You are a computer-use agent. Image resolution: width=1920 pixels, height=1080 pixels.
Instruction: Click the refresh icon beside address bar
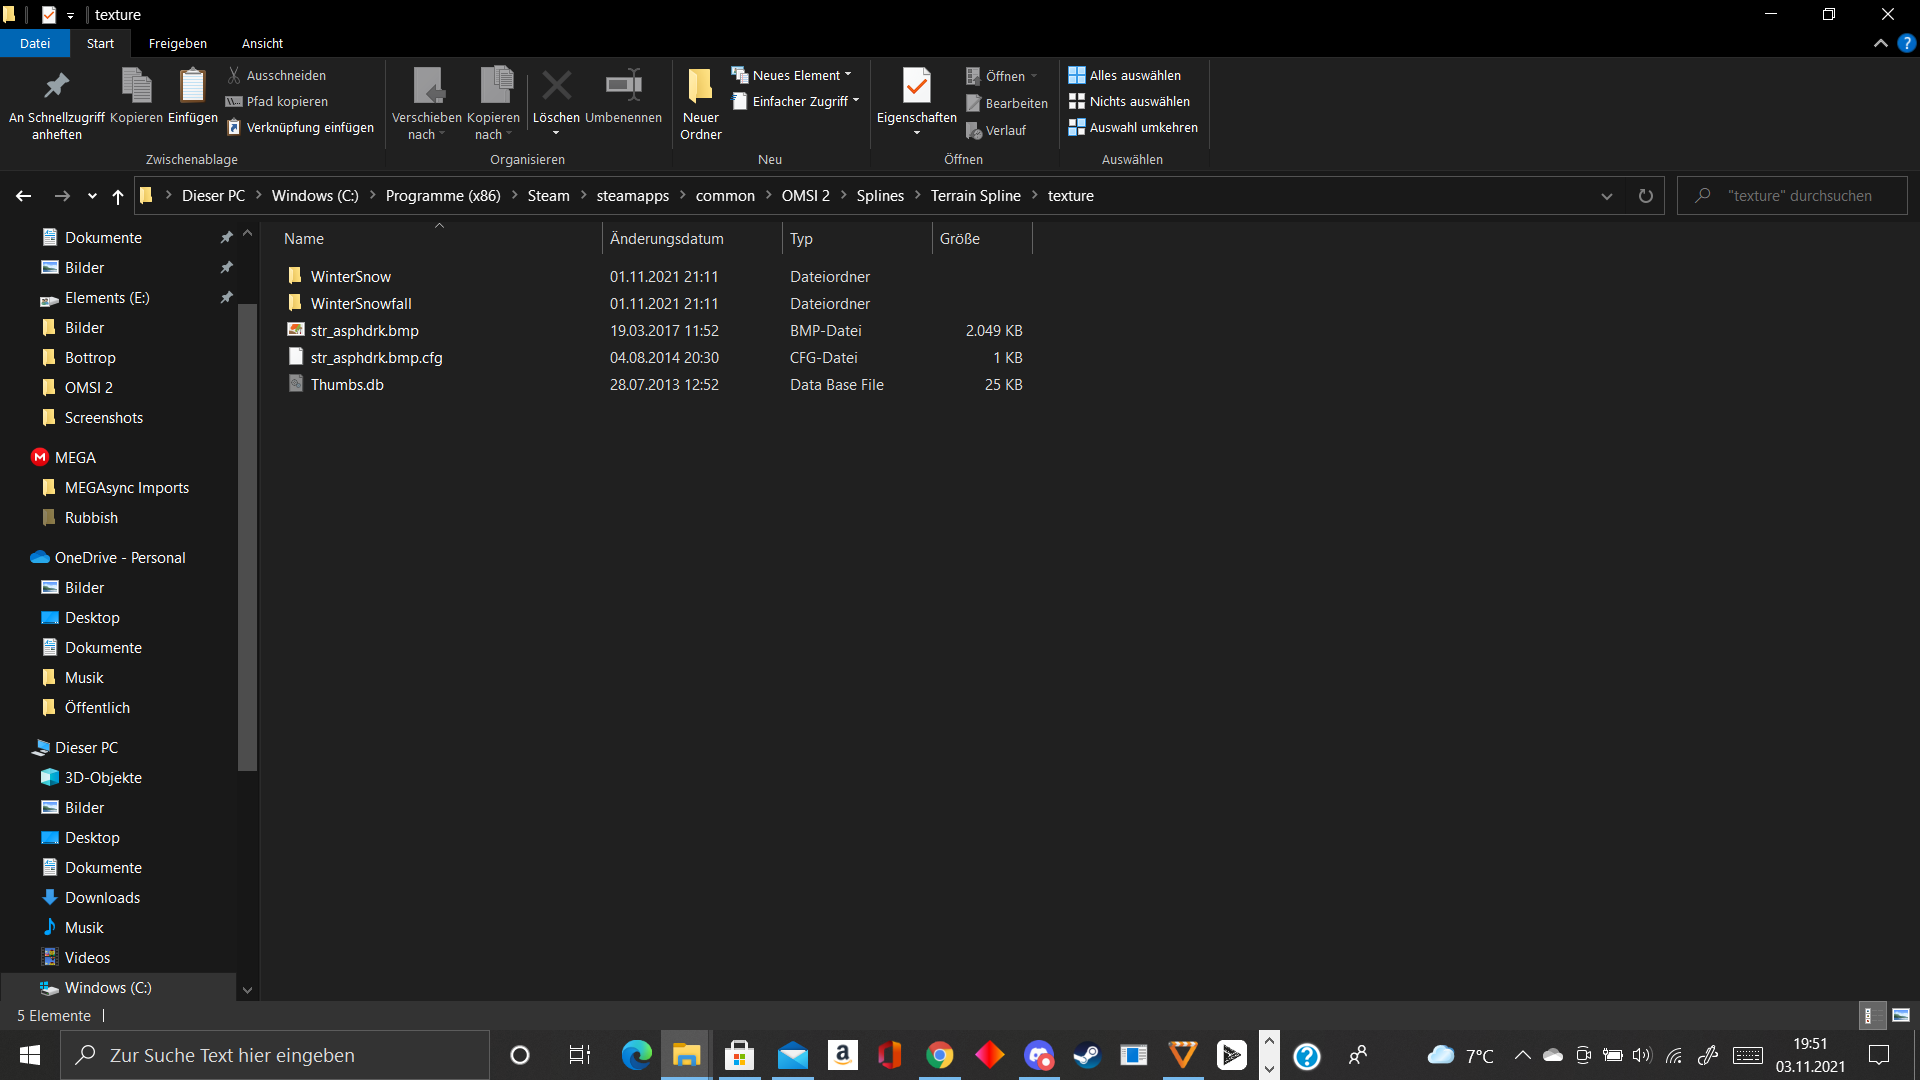pyautogui.click(x=1645, y=196)
